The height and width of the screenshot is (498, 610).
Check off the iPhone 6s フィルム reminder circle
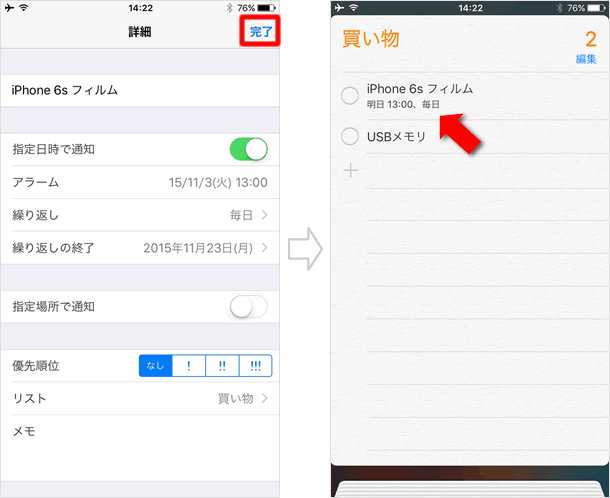click(350, 96)
